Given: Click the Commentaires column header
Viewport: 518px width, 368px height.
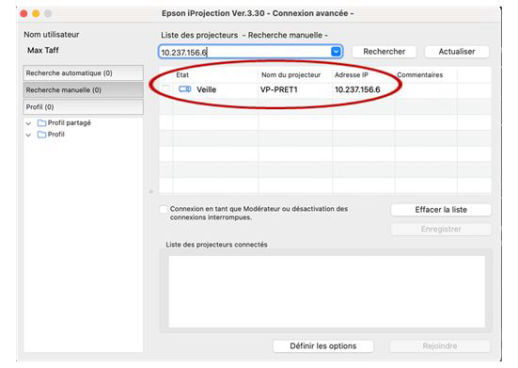Looking at the screenshot, I should (x=420, y=75).
